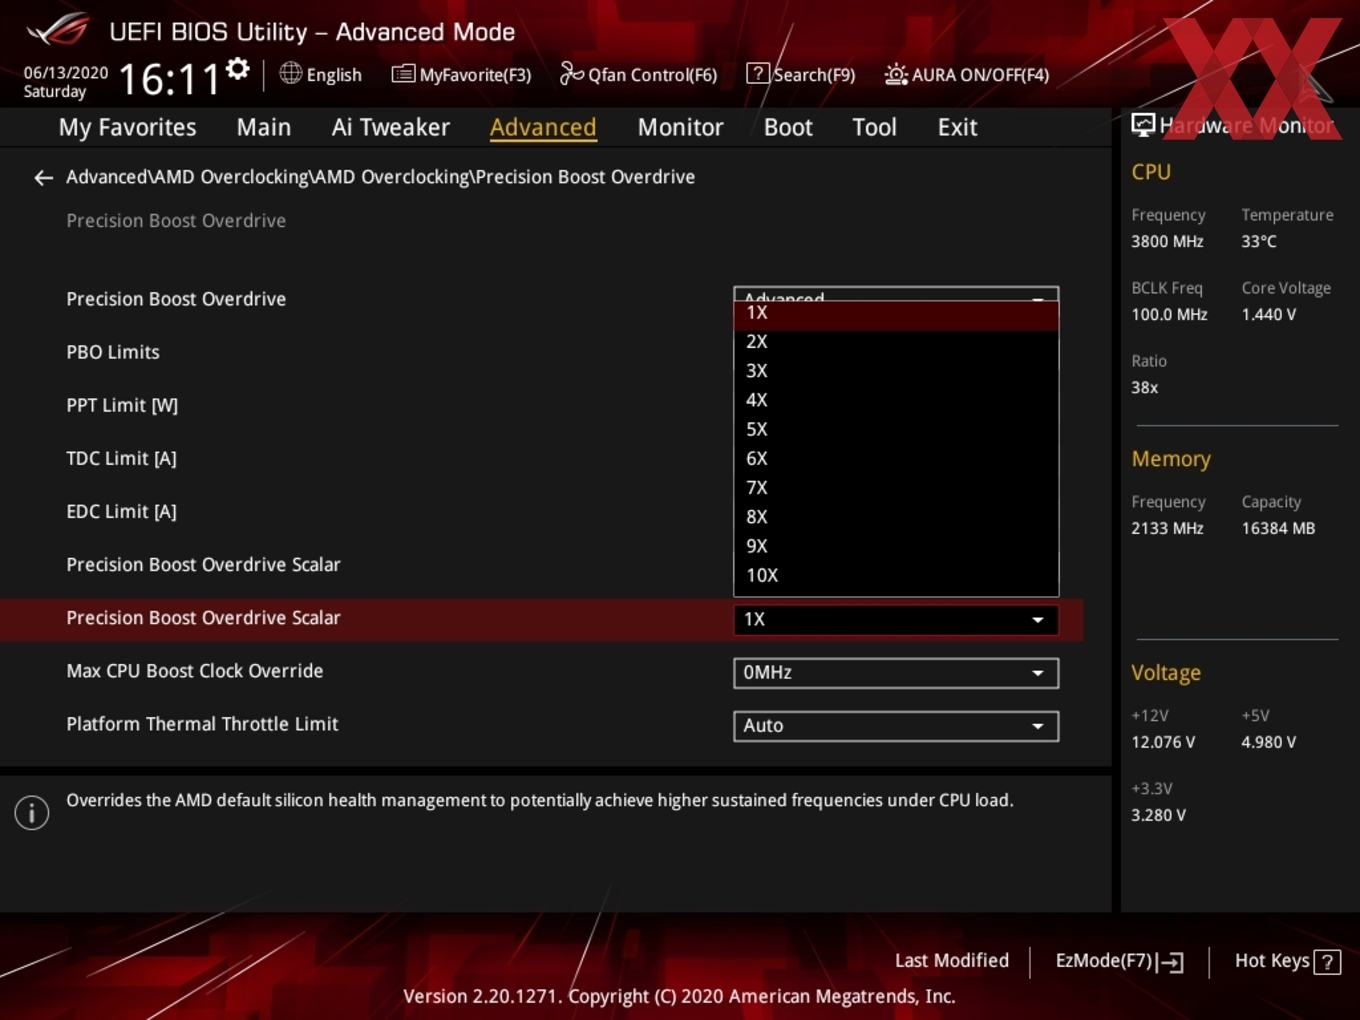Click the info icon in help area
Image resolution: width=1360 pixels, height=1020 pixels.
click(x=32, y=813)
